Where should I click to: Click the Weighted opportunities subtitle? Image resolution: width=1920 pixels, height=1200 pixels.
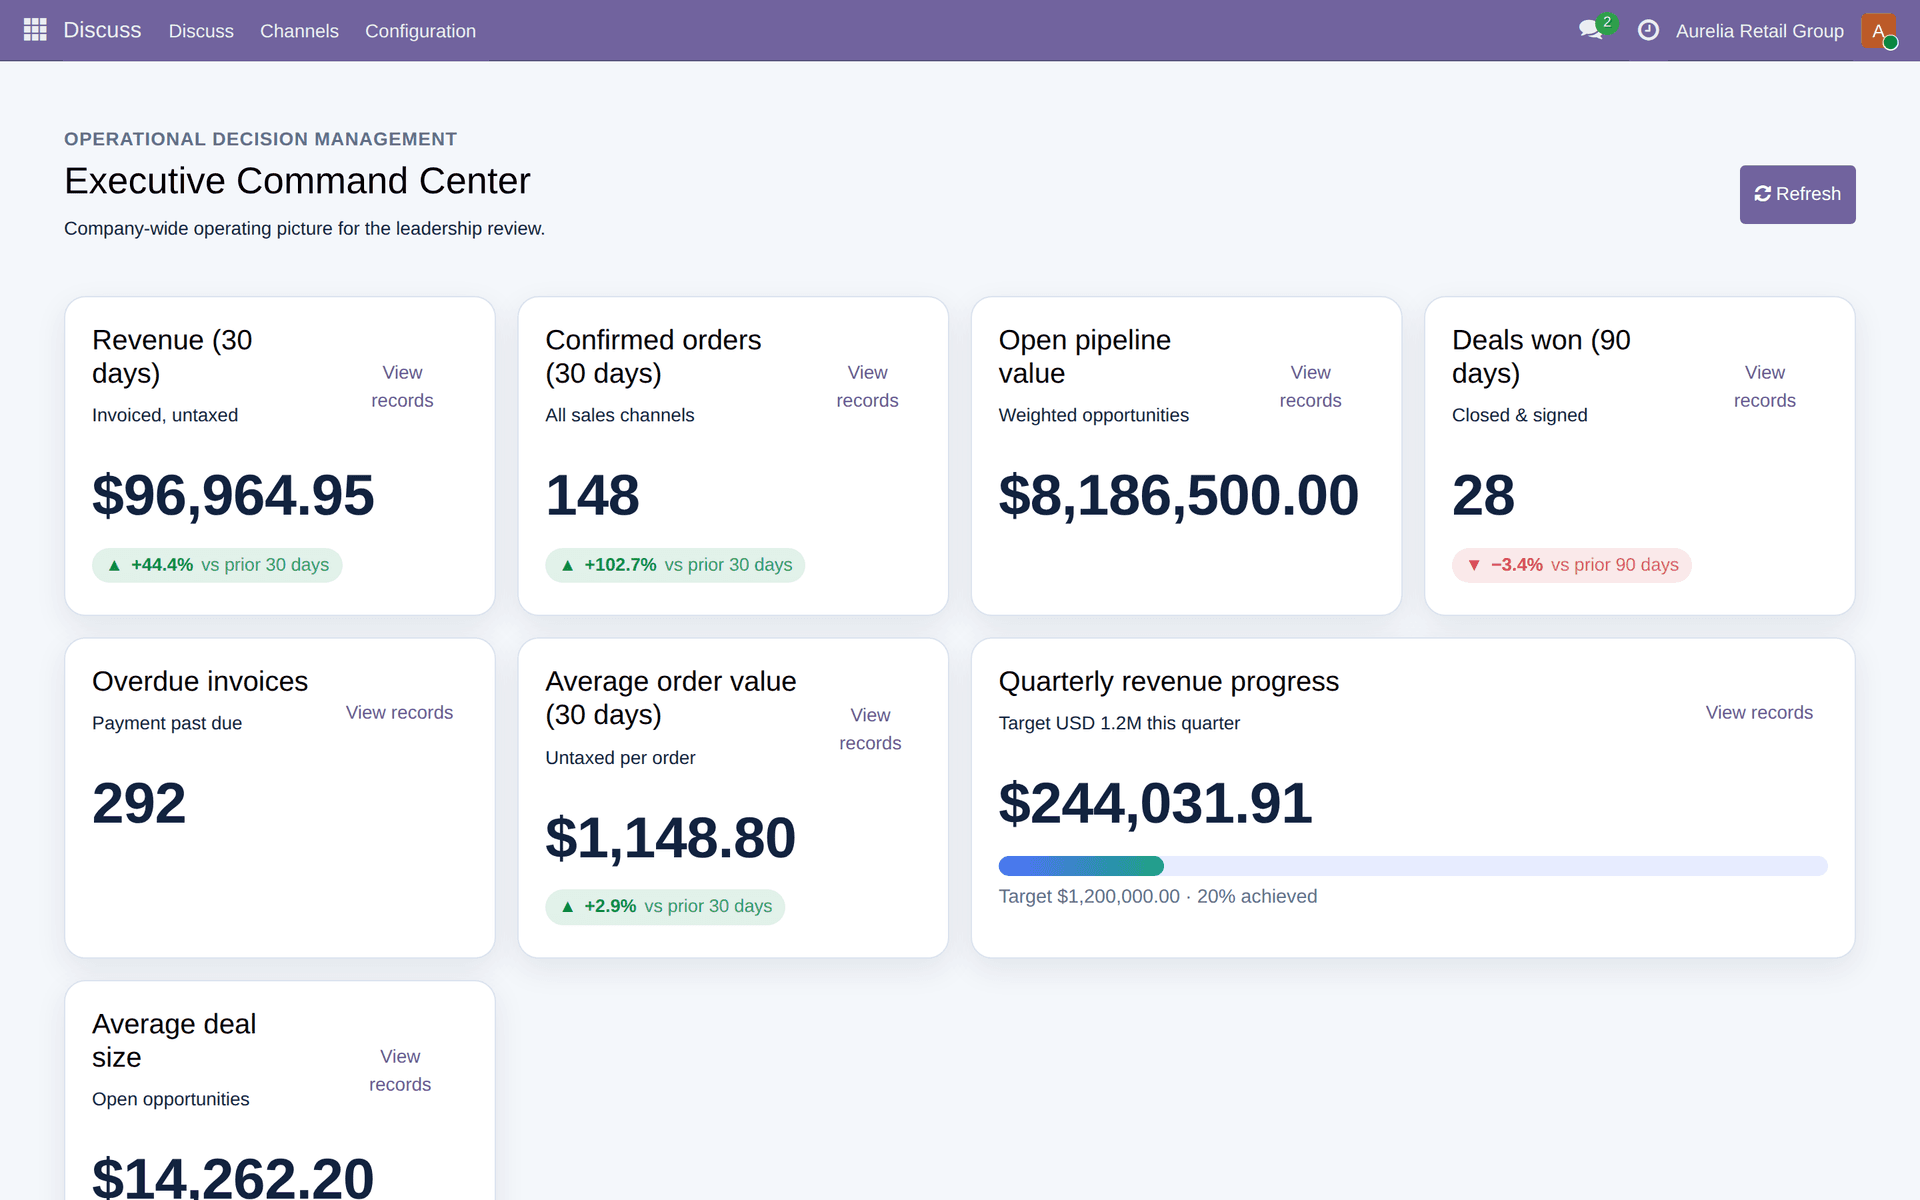coord(1093,415)
